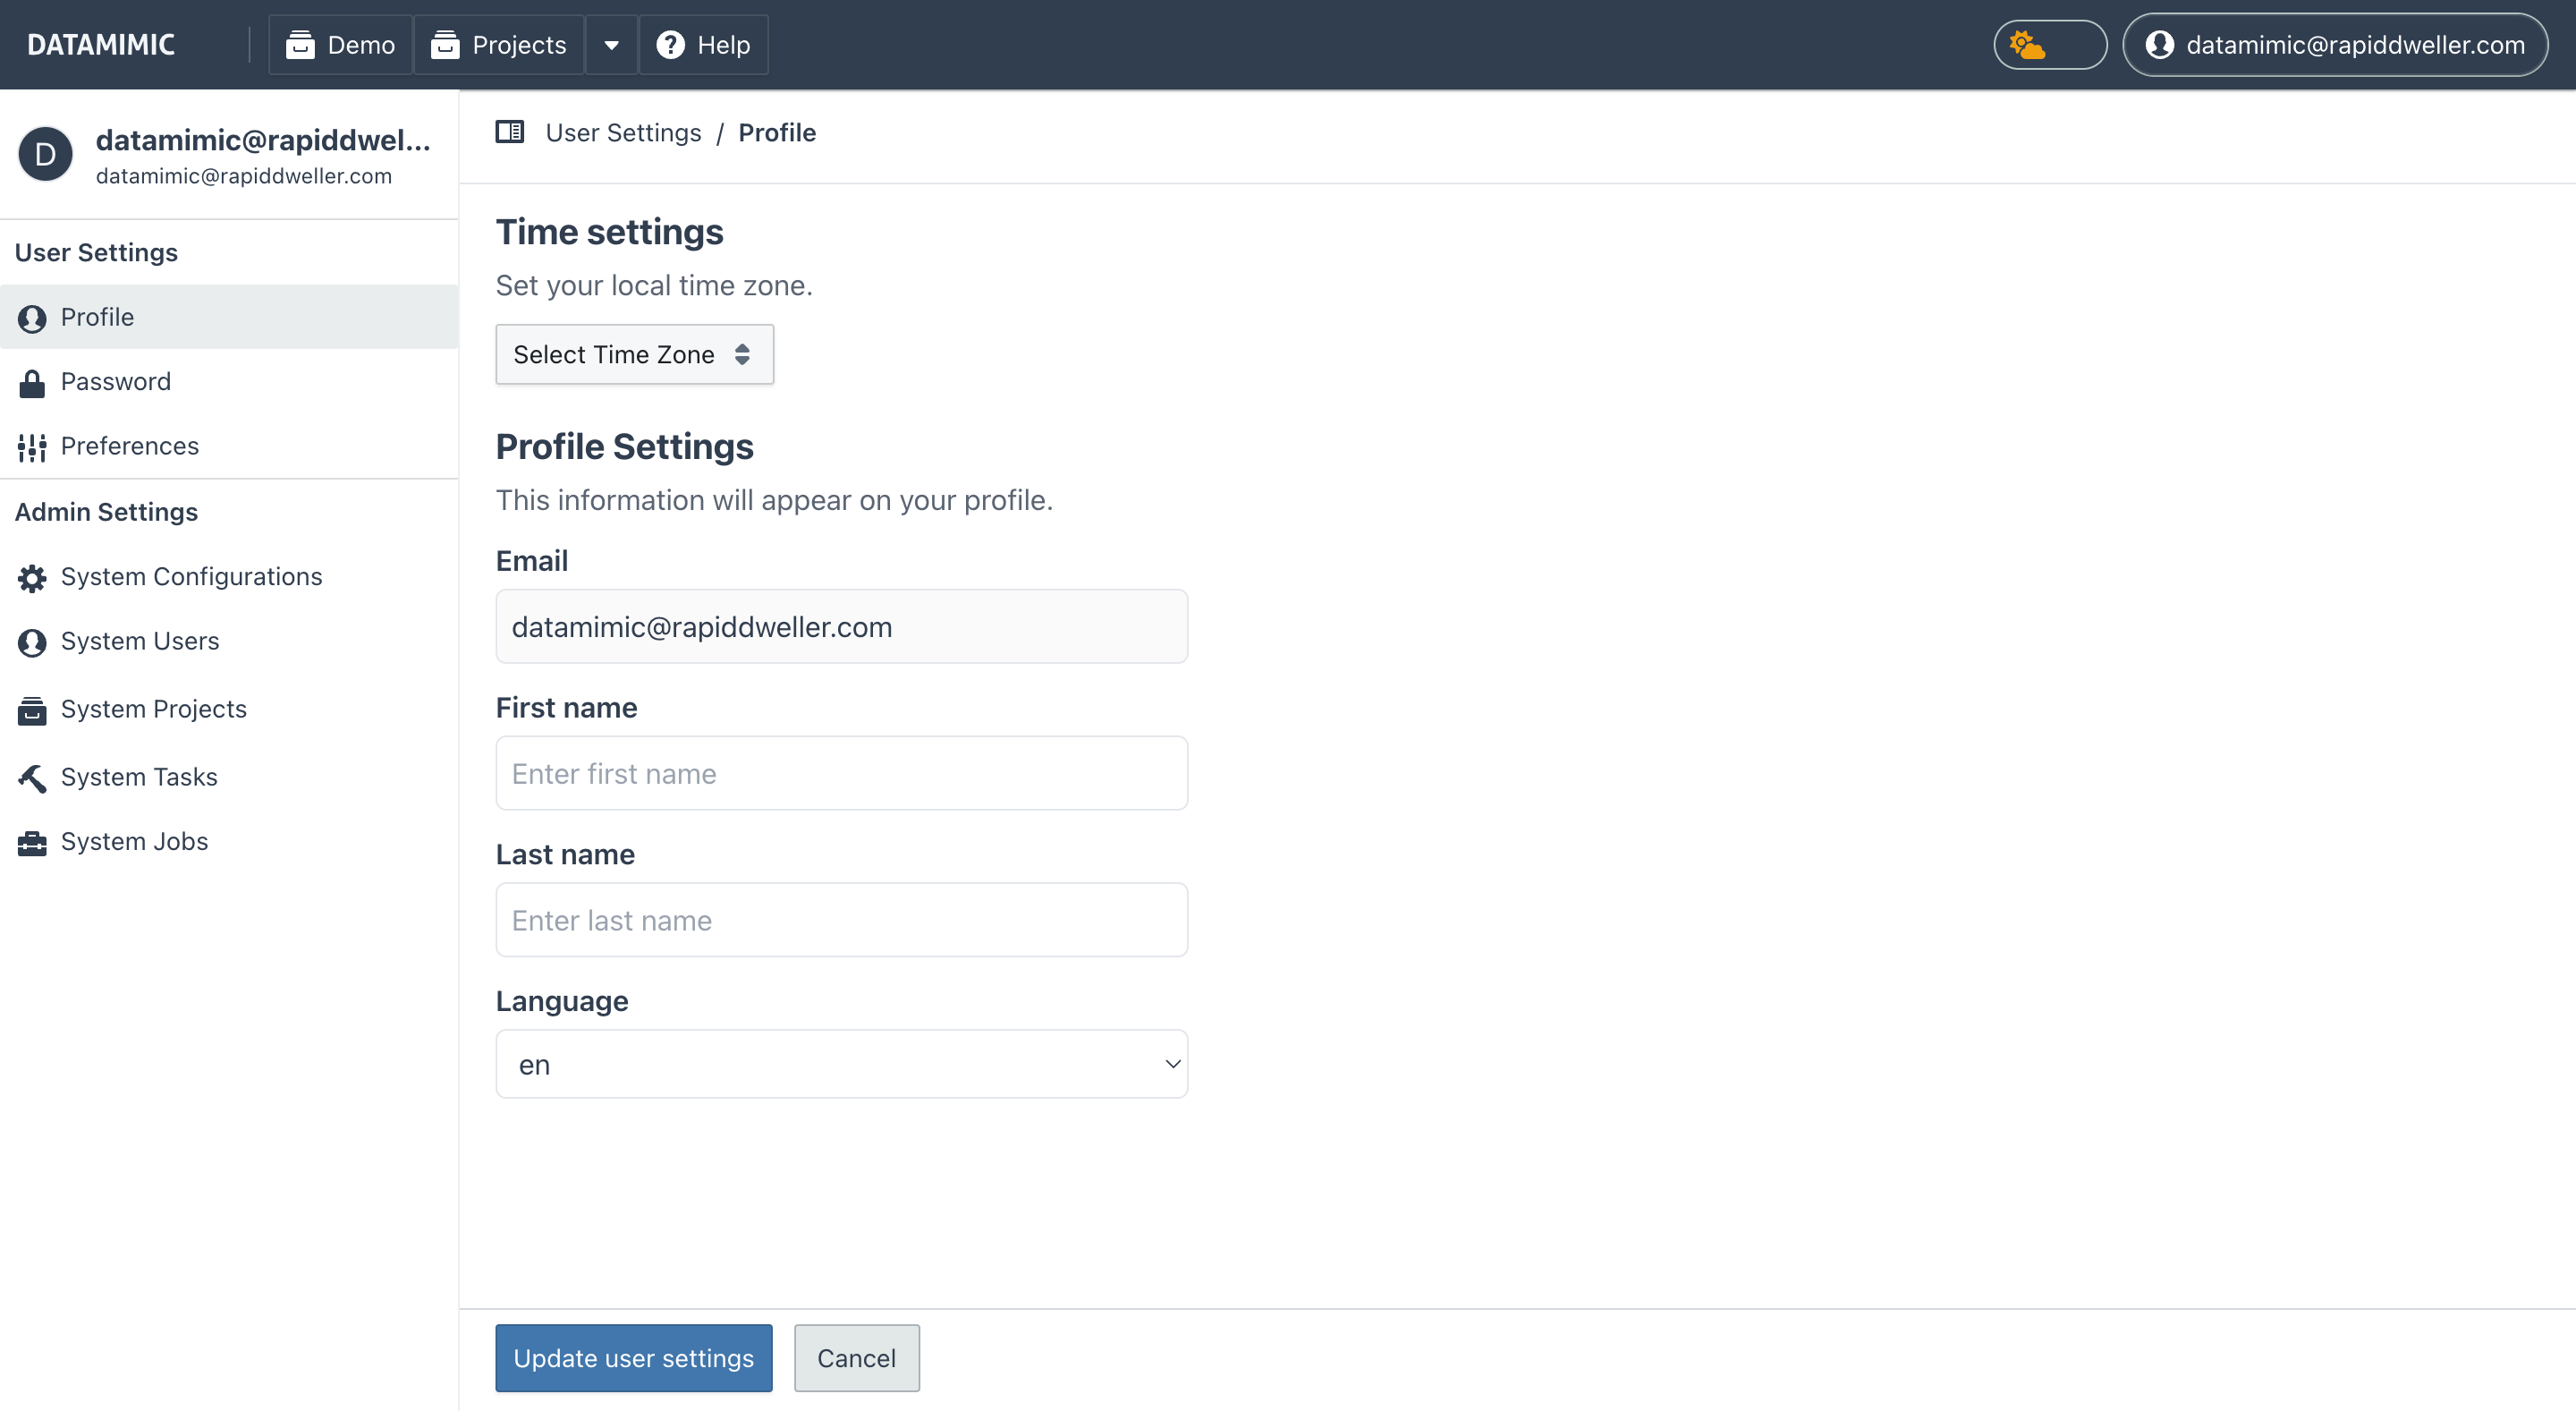Open System Configurations
Viewport: 2576px width, 1411px height.
[229, 577]
